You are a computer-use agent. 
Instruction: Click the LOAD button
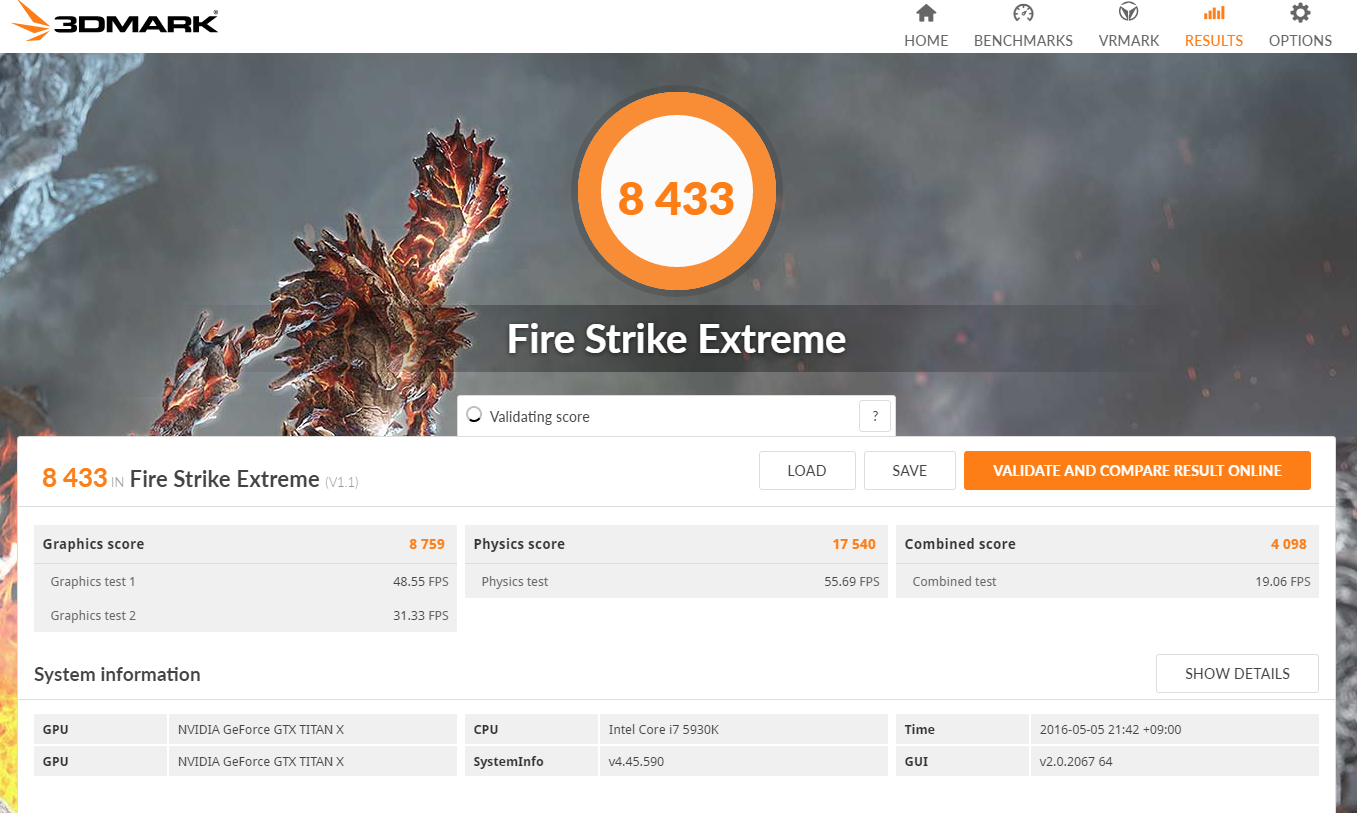[807, 471]
